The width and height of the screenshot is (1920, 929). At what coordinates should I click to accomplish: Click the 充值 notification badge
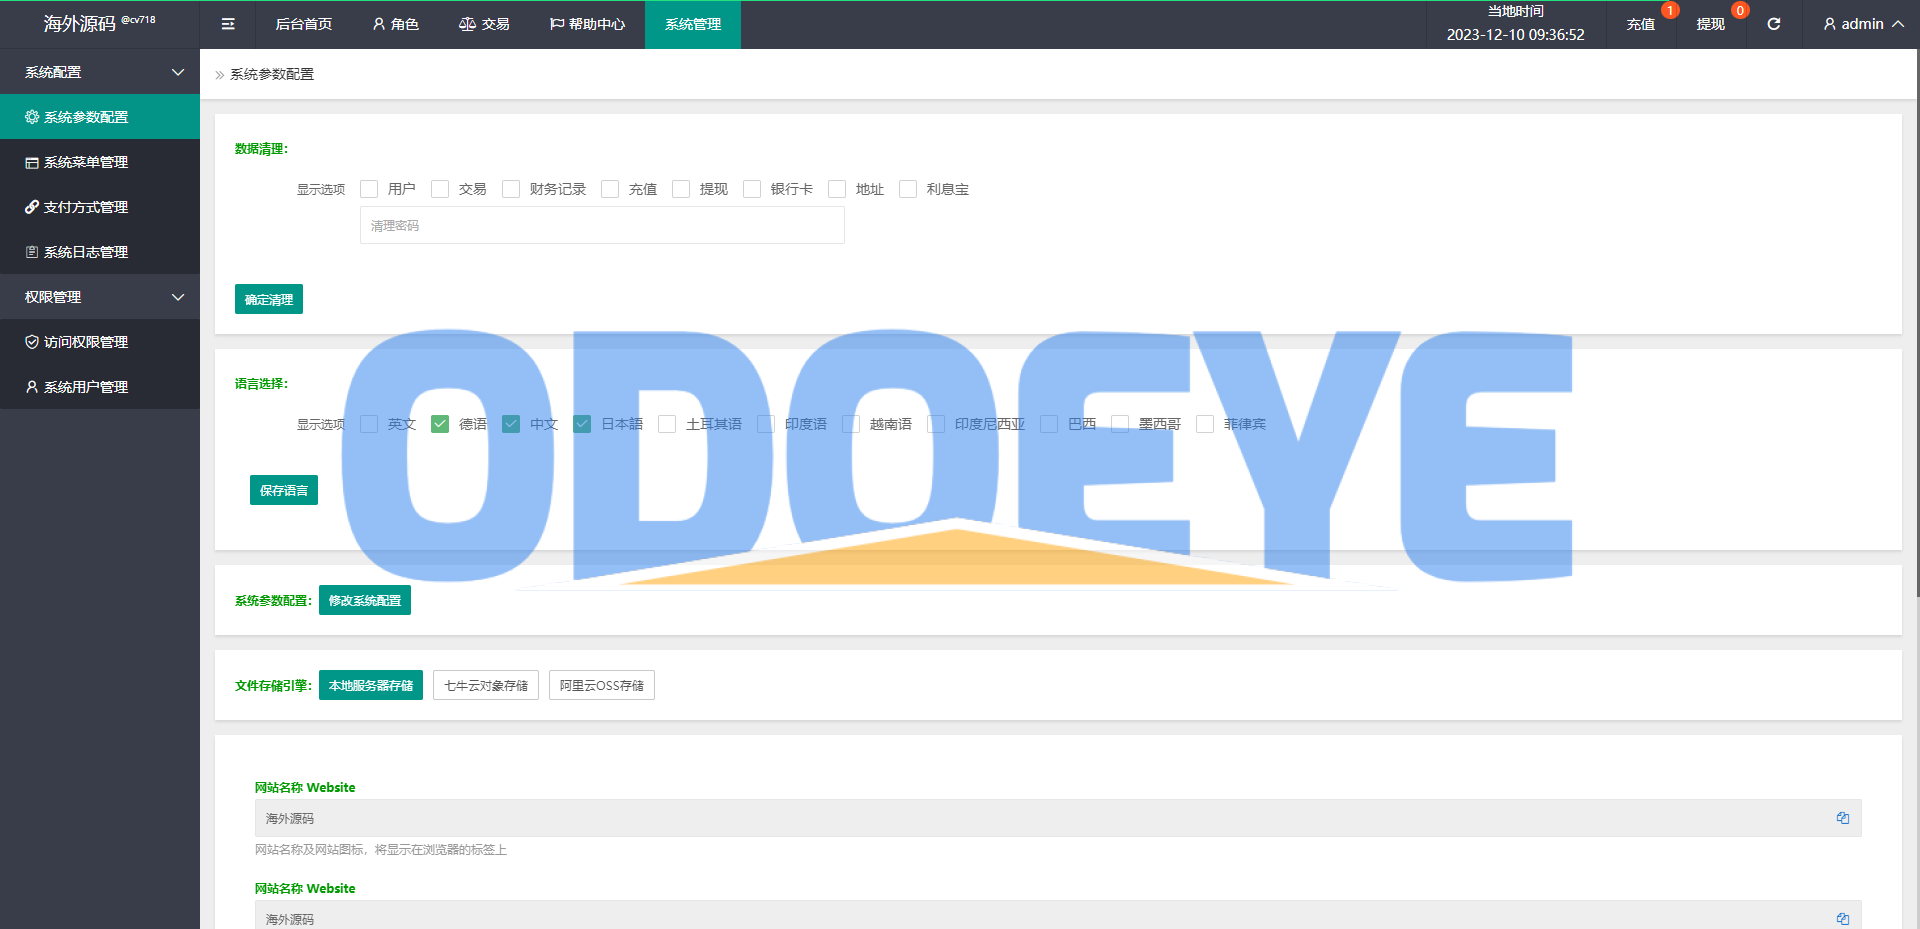pos(1670,11)
